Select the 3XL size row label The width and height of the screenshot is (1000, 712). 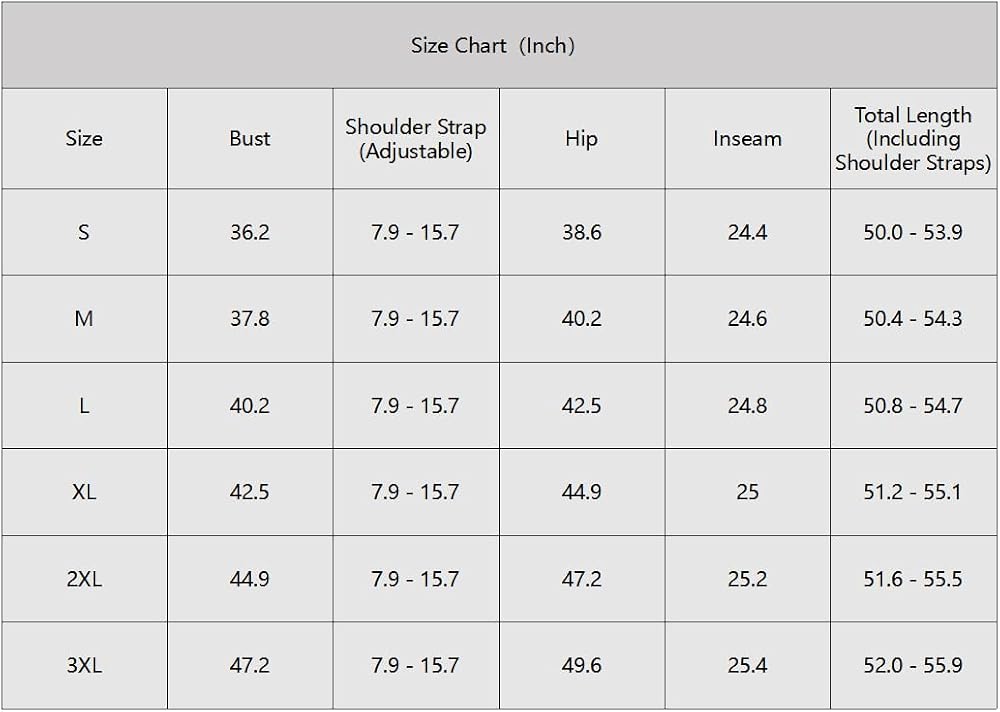click(84, 665)
